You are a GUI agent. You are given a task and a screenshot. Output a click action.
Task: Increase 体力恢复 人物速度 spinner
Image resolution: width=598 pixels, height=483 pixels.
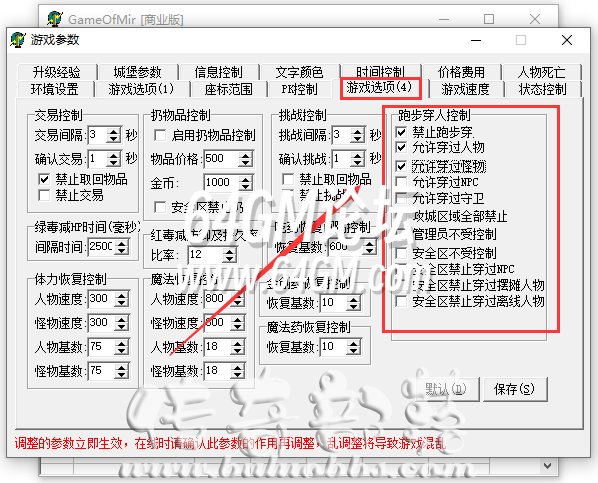point(122,296)
